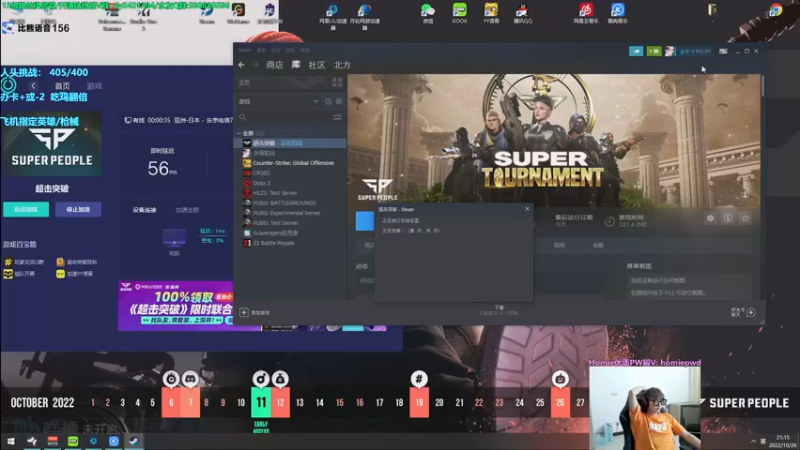Viewport: 800px width, 450px height.
Task: Open the advanced filter sliders icon
Action: (x=337, y=117)
